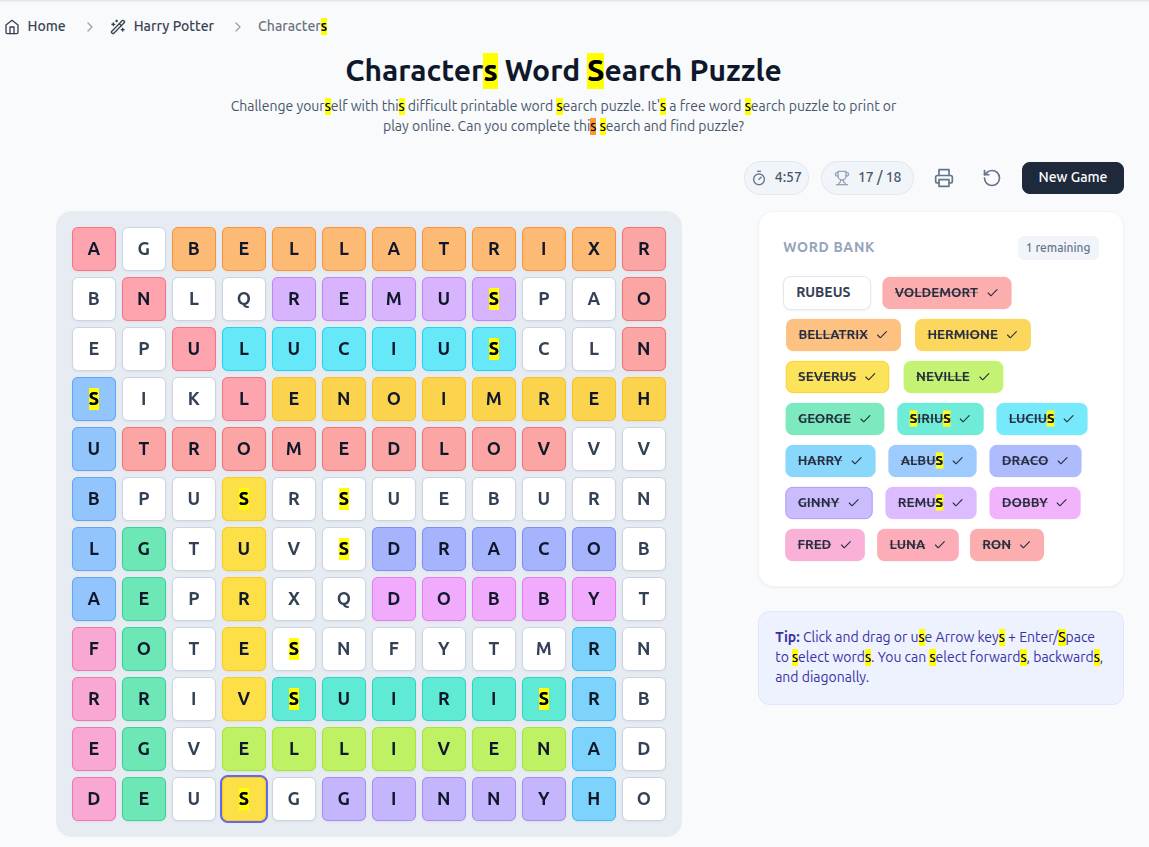1149x847 pixels.
Task: Restart the puzzle with the reset arrow icon
Action: pos(991,177)
